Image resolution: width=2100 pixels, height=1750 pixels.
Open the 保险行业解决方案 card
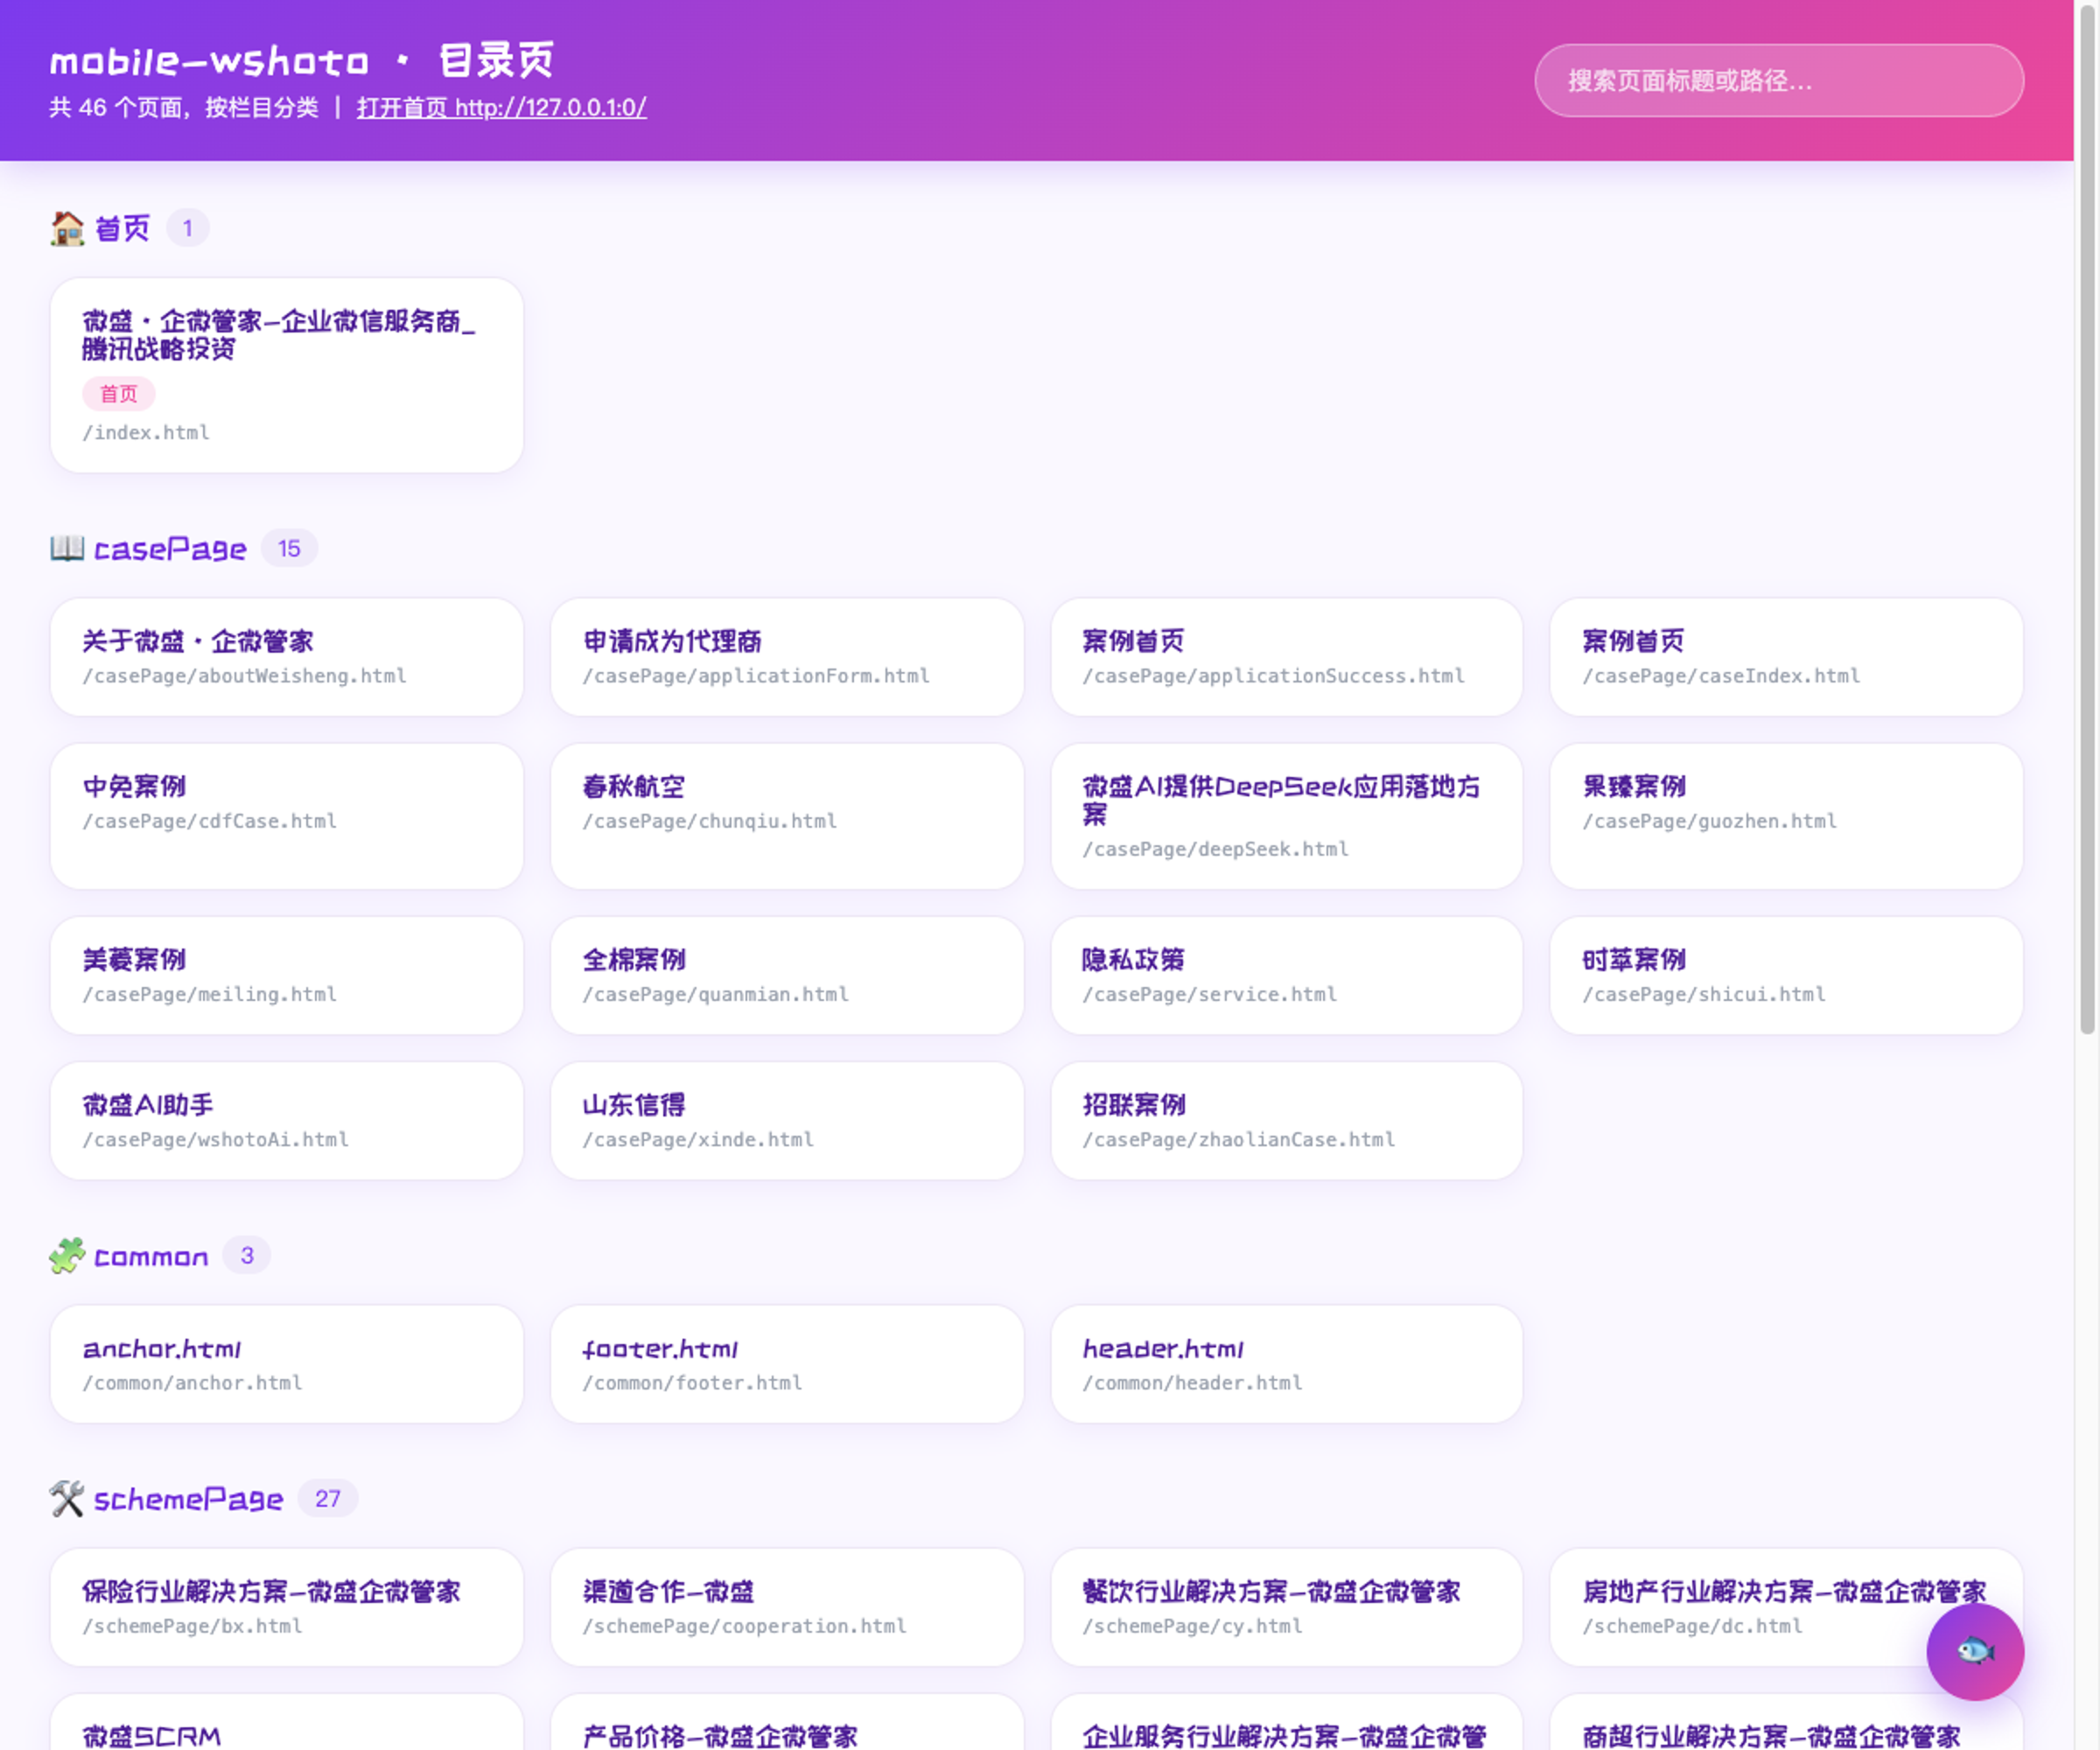(x=287, y=1608)
